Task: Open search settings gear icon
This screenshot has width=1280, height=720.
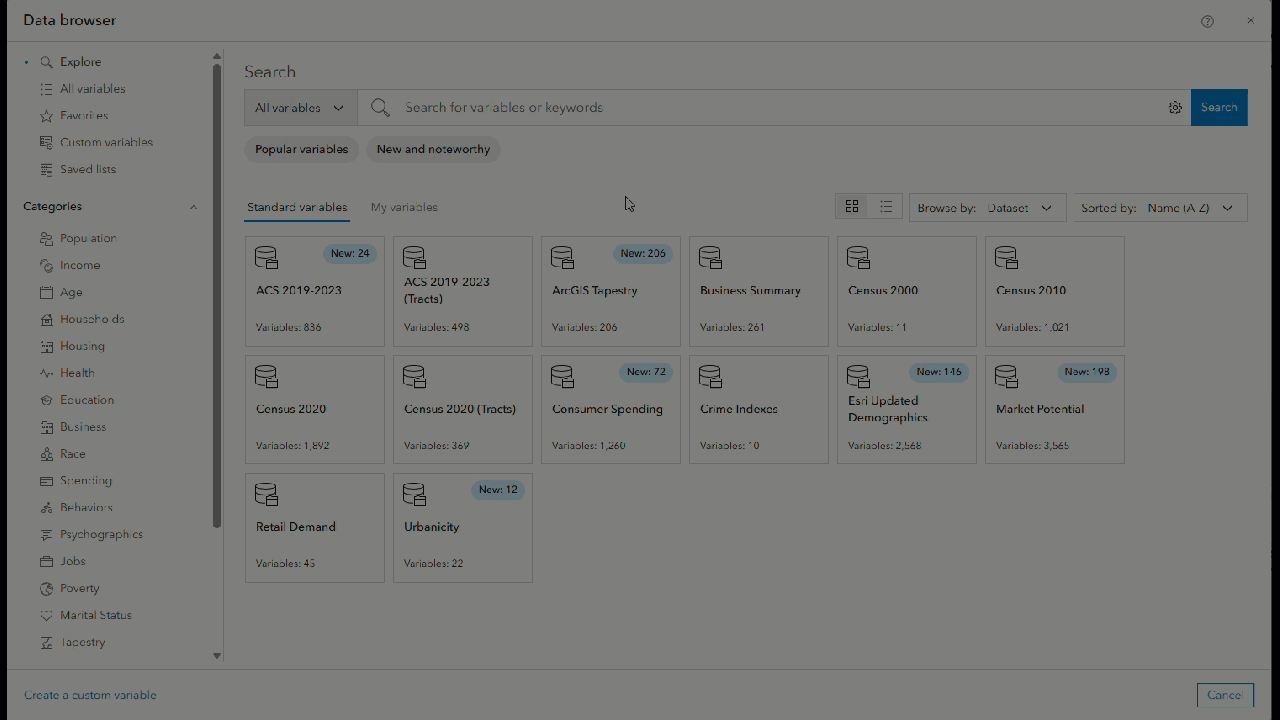Action: (1175, 108)
